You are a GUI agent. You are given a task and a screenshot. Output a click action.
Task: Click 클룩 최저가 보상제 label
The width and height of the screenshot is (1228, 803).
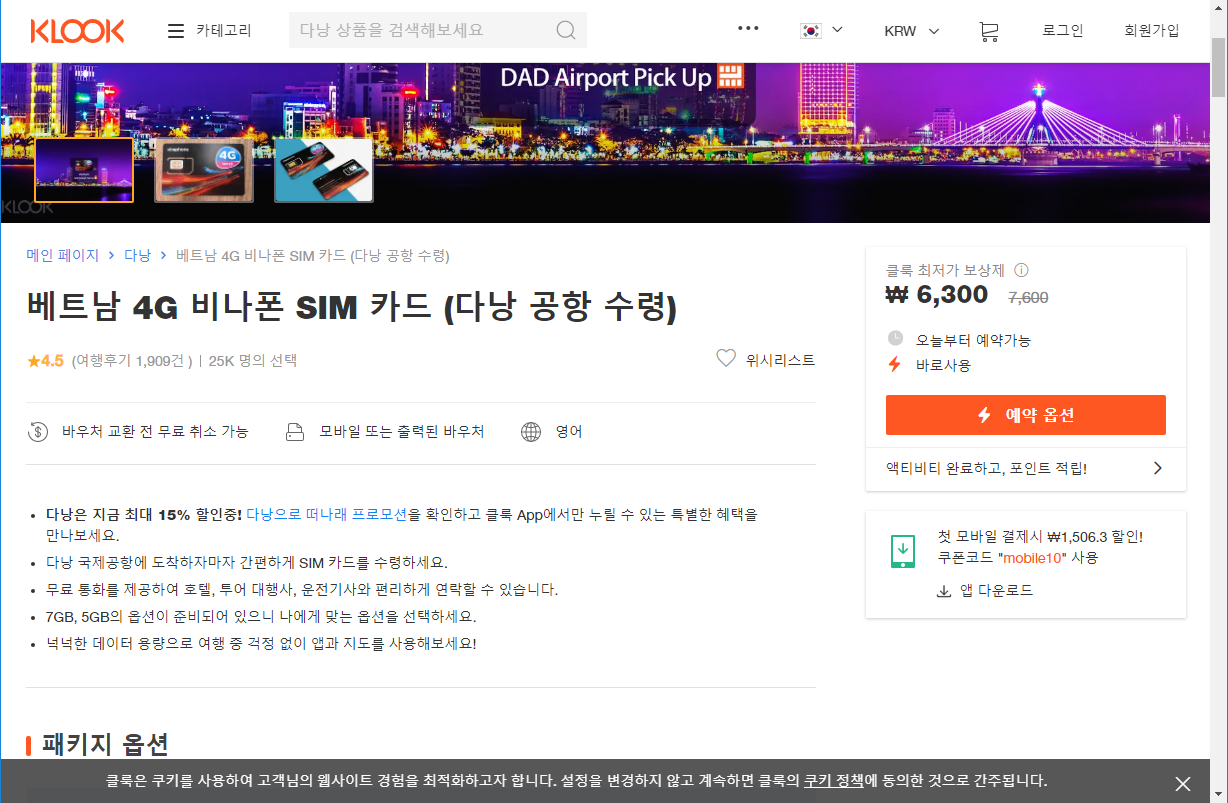click(x=945, y=270)
